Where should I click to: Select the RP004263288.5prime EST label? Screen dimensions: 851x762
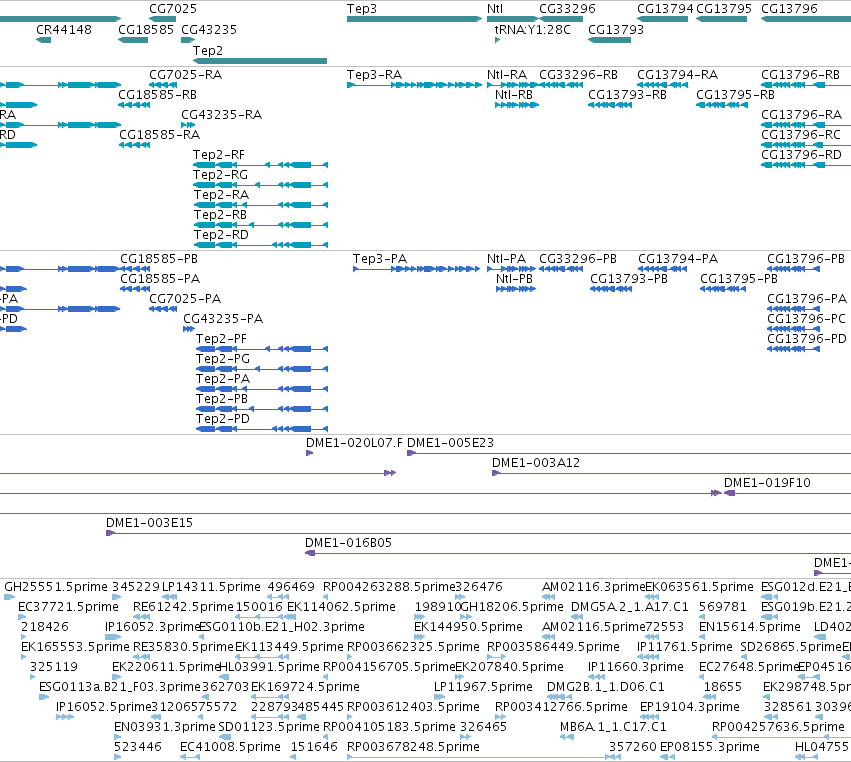pos(389,587)
